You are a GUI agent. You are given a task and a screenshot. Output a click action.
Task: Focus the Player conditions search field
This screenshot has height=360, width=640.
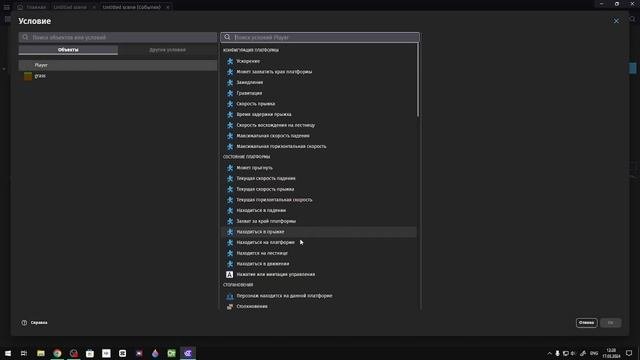click(320, 37)
